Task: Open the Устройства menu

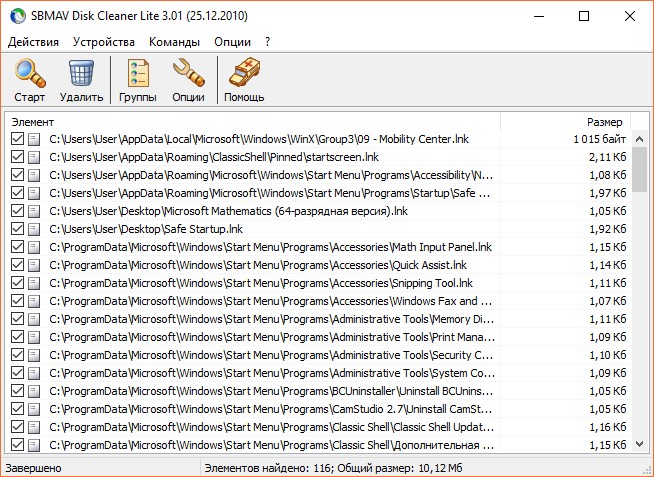Action: (x=104, y=42)
